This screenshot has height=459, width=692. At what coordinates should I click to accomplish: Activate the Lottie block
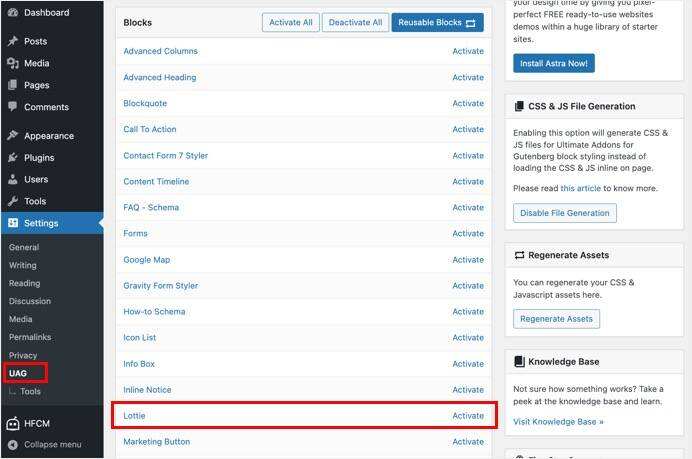coord(468,416)
